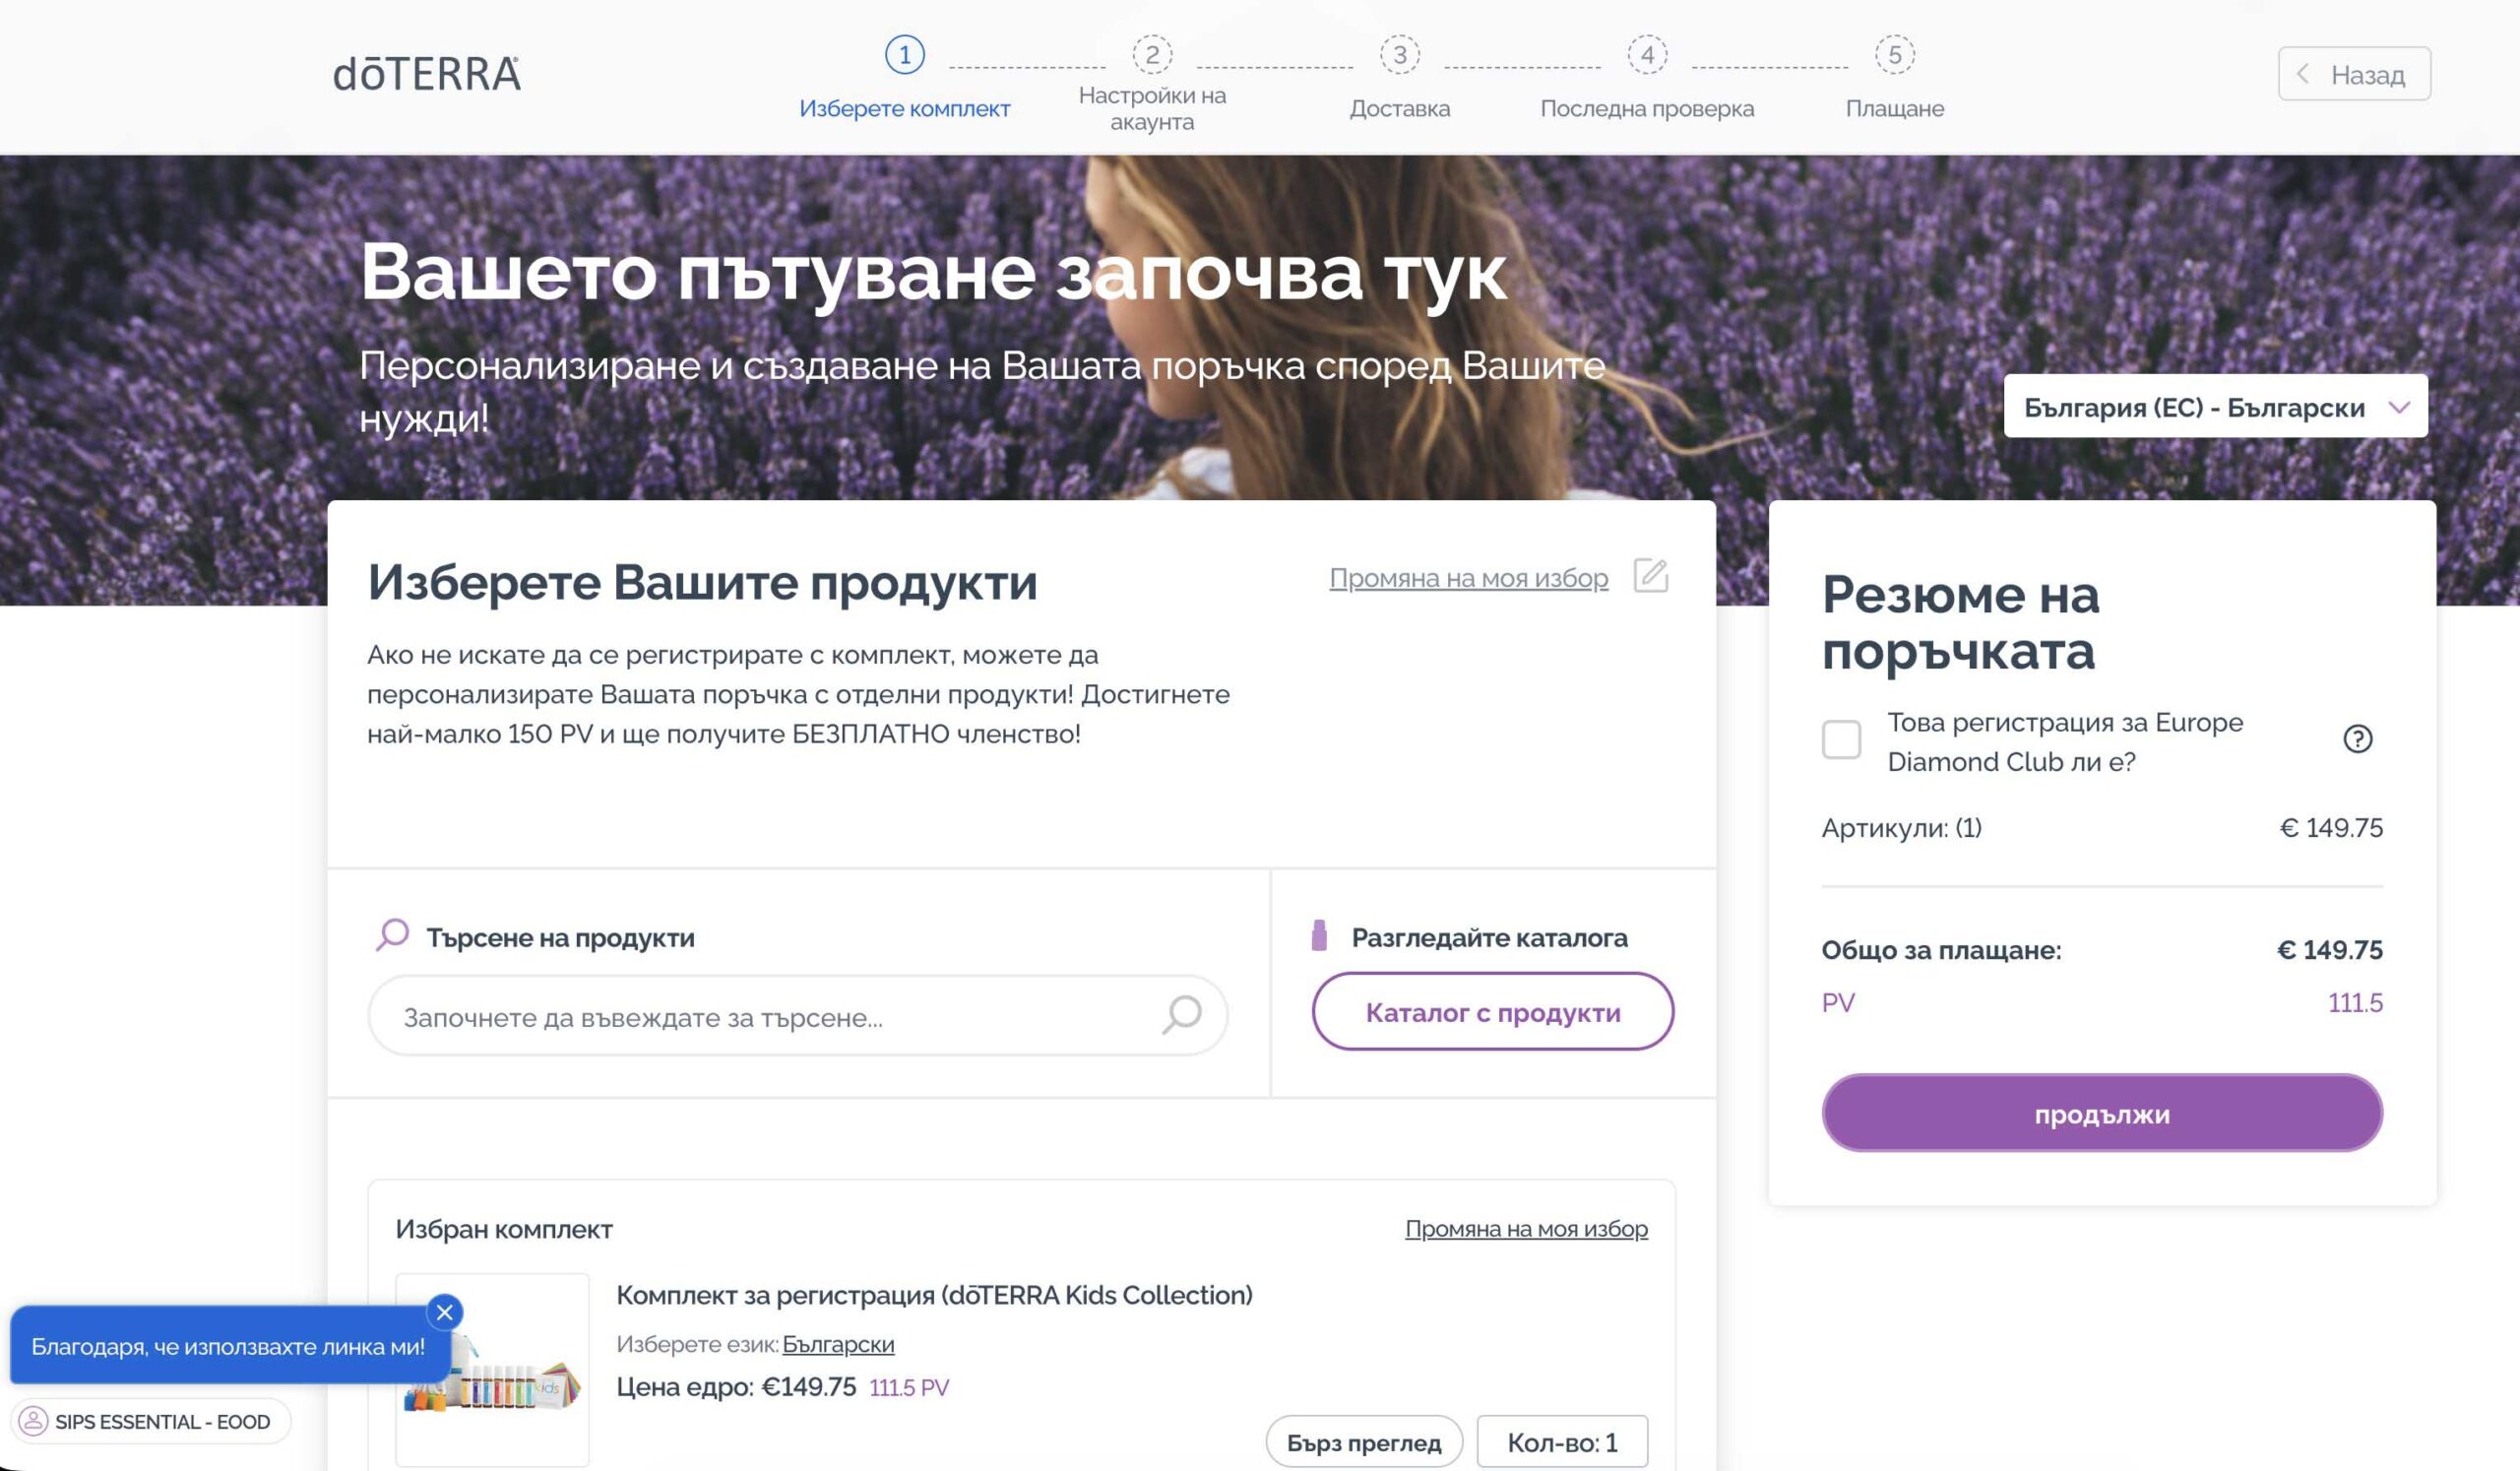
Task: Click the Резюме на поръчката heading
Action: 1960,622
